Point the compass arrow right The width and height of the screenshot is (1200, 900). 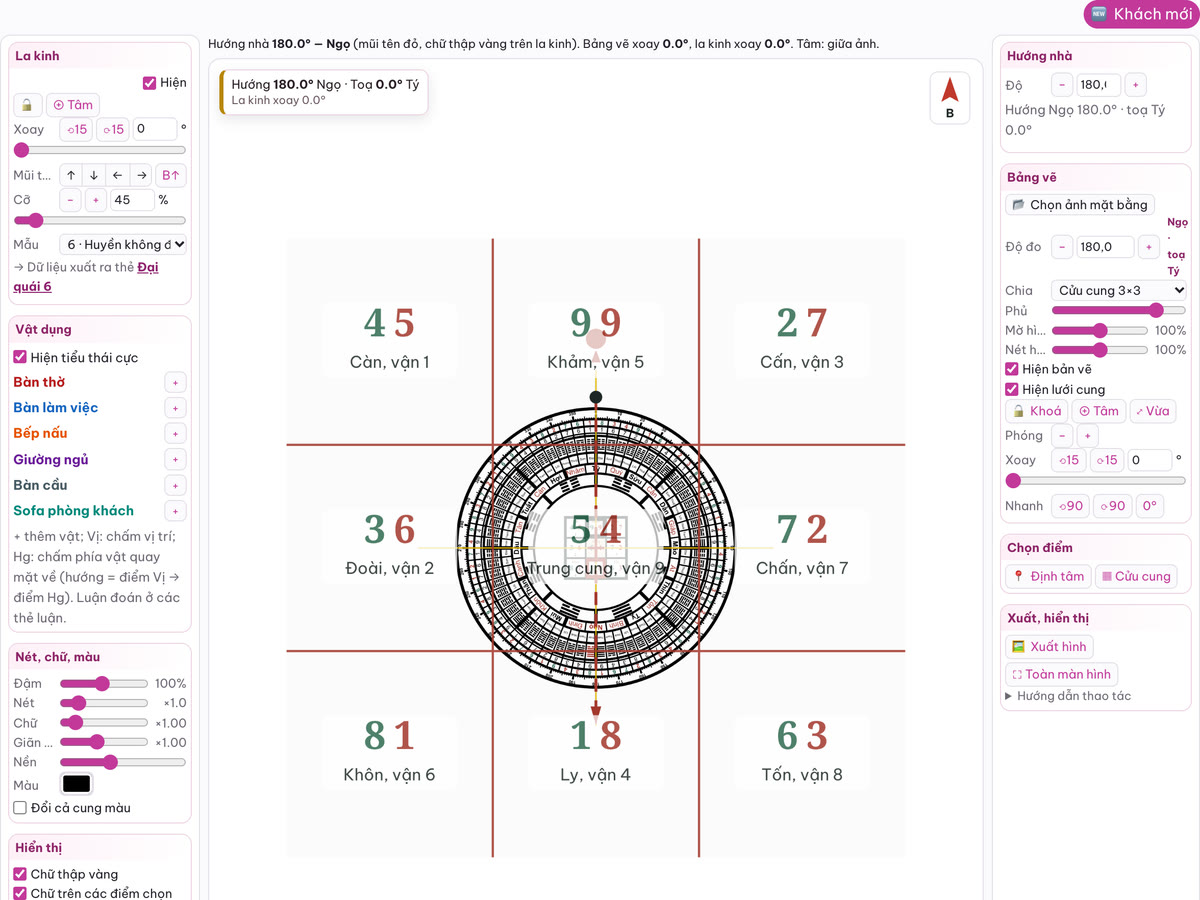[x=142, y=176]
